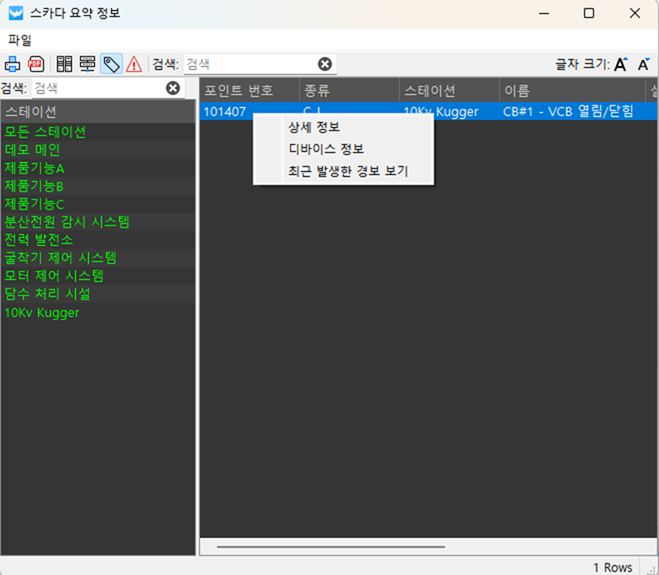This screenshot has height=575, width=659.
Task: Click 최근 발생한 경보 보기 menu entry
Action: click(x=347, y=171)
